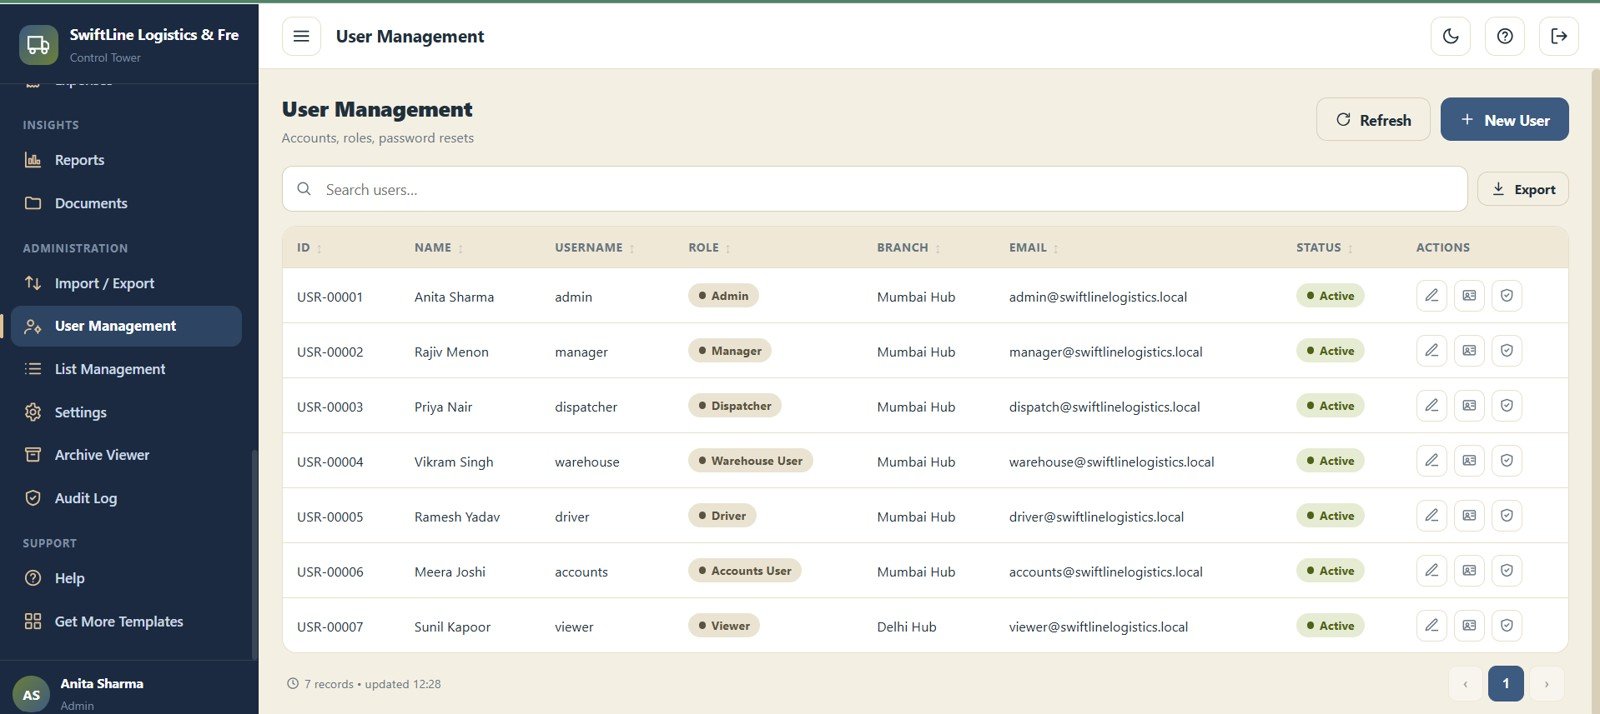Screen dimensions: 1600x714
Task: Open ID card icon for Meera Joshi
Action: pyautogui.click(x=1469, y=570)
